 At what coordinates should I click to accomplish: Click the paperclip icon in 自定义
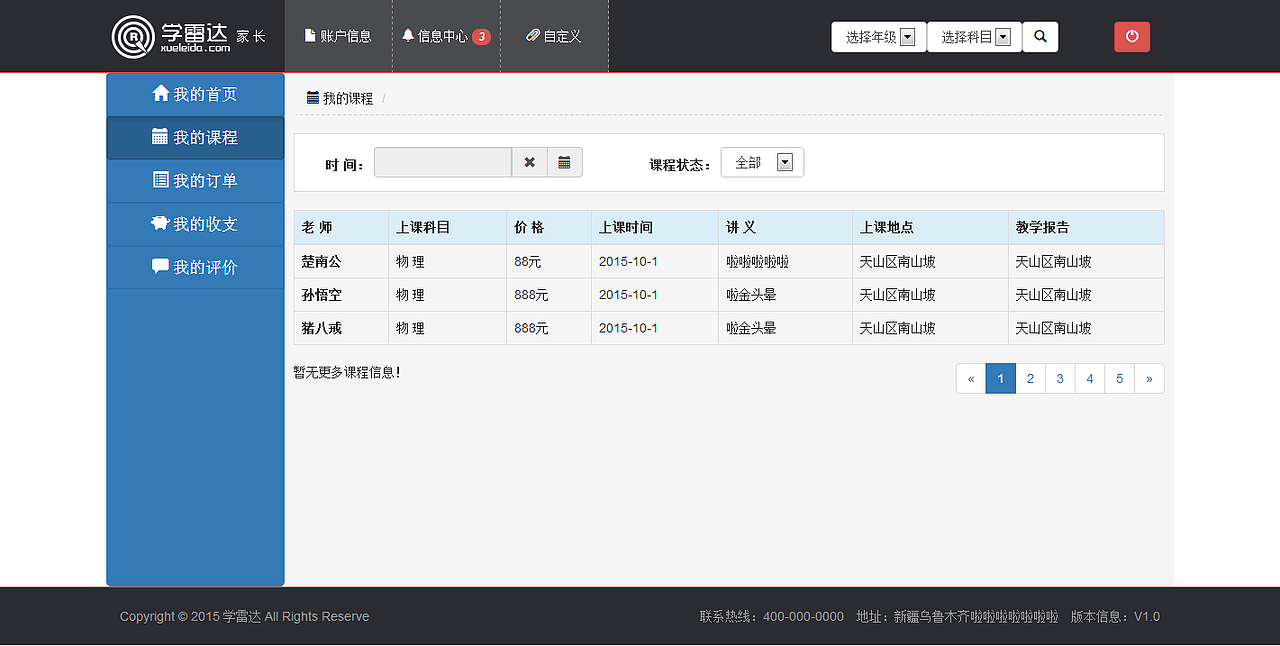click(x=532, y=35)
